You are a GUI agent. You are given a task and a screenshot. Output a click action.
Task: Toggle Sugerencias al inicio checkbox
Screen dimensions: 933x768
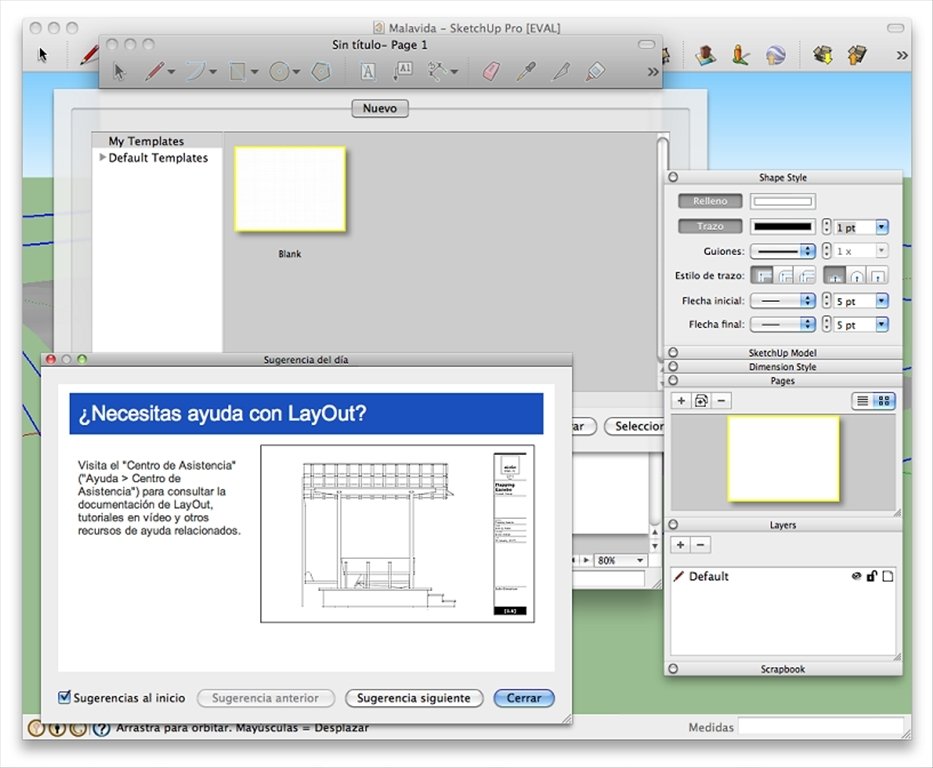click(64, 697)
